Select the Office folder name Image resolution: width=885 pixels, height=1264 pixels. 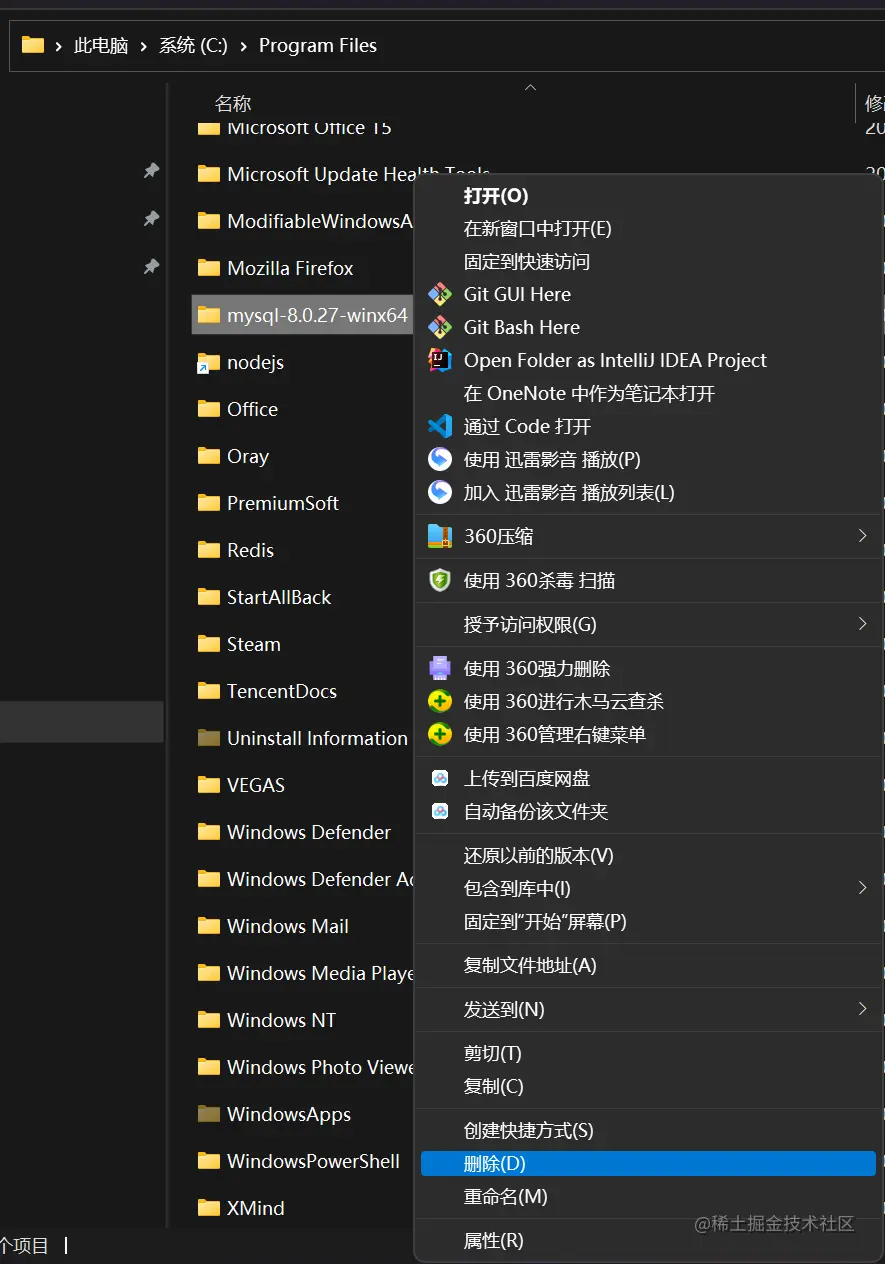253,409
